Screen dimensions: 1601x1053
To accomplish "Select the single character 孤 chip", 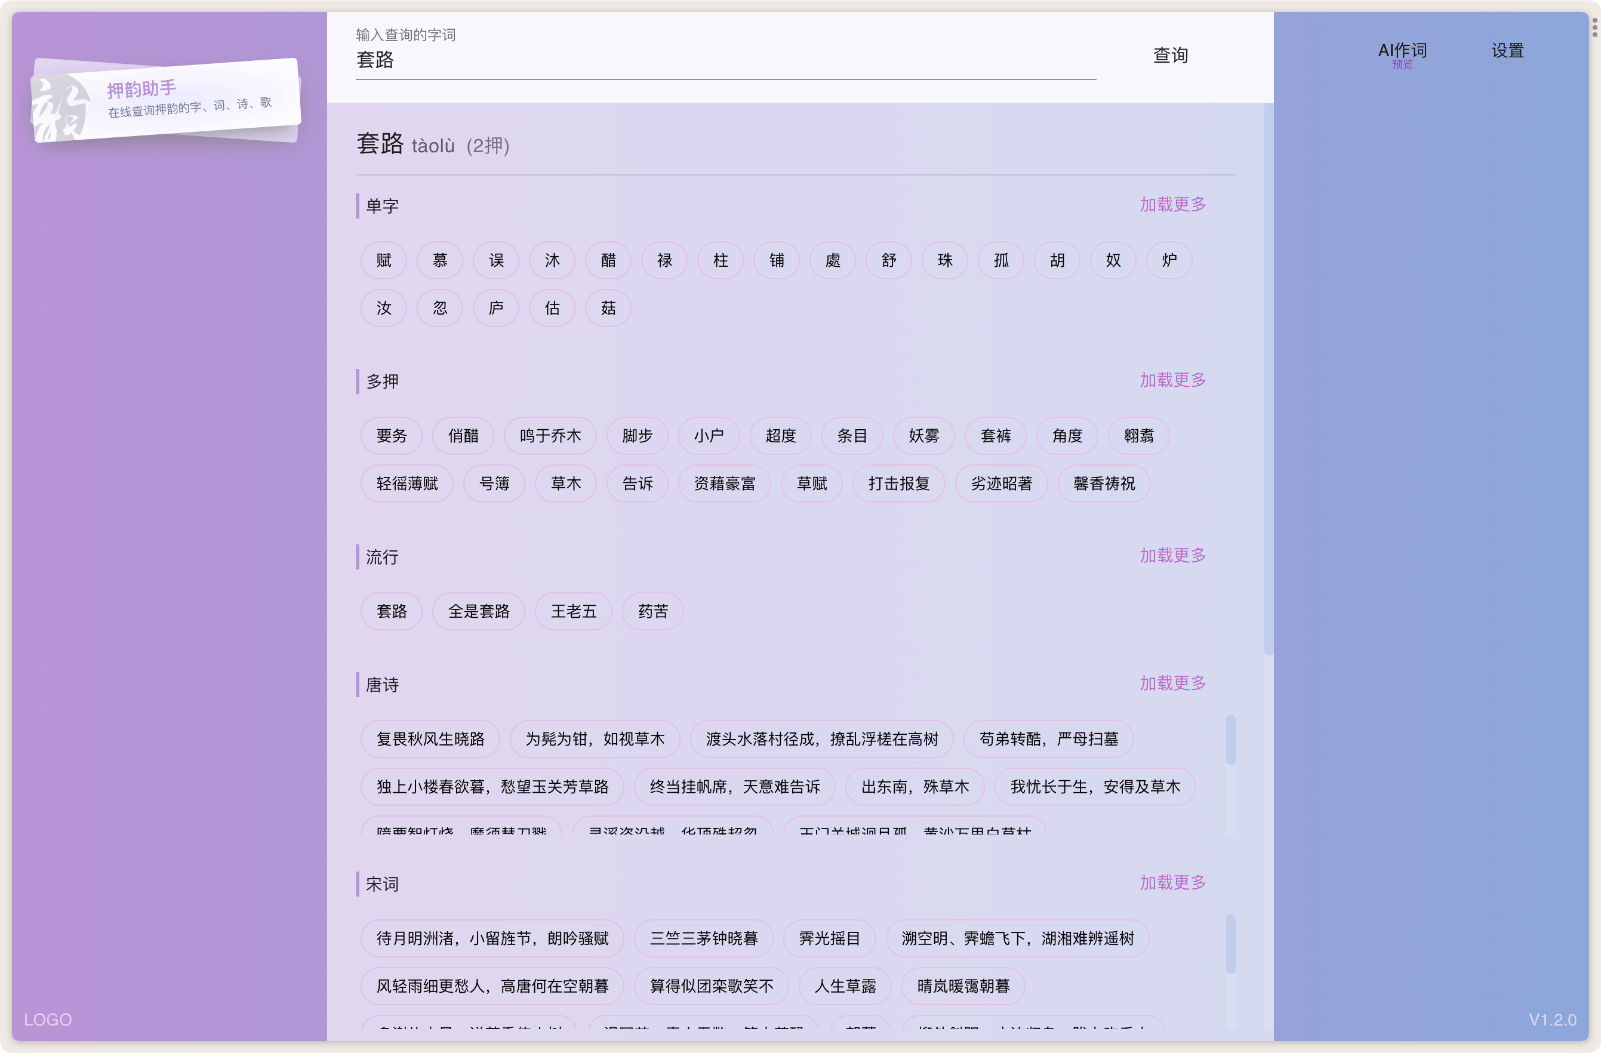I will pos(1000,261).
